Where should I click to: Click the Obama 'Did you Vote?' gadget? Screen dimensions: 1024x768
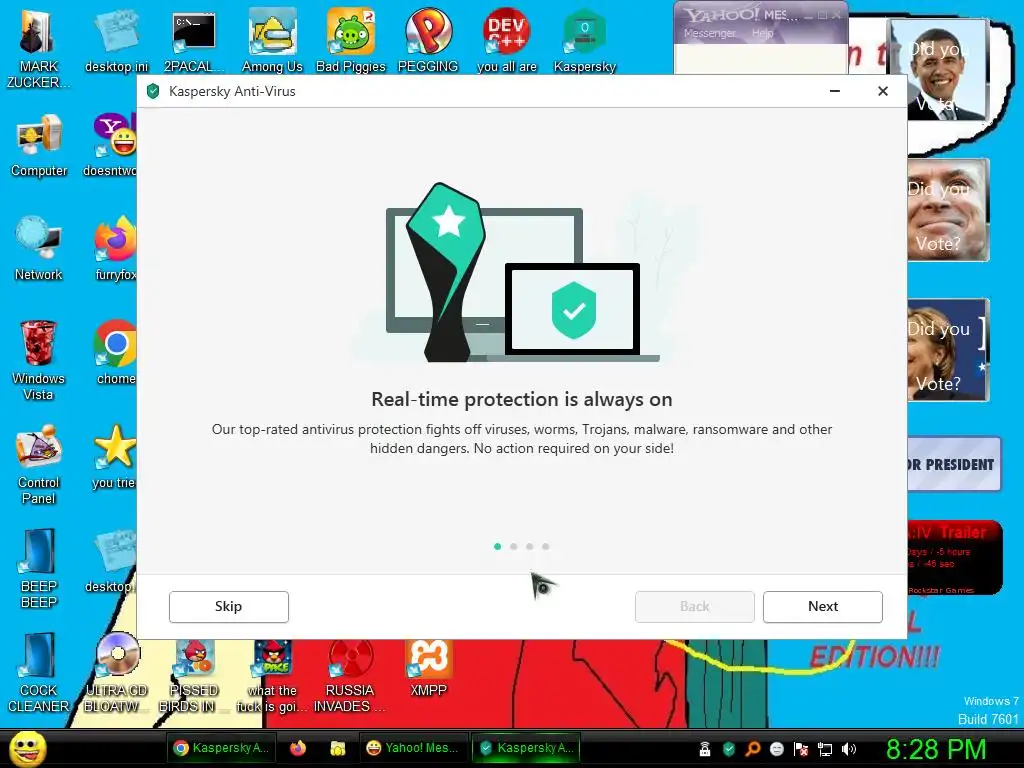pos(939,69)
